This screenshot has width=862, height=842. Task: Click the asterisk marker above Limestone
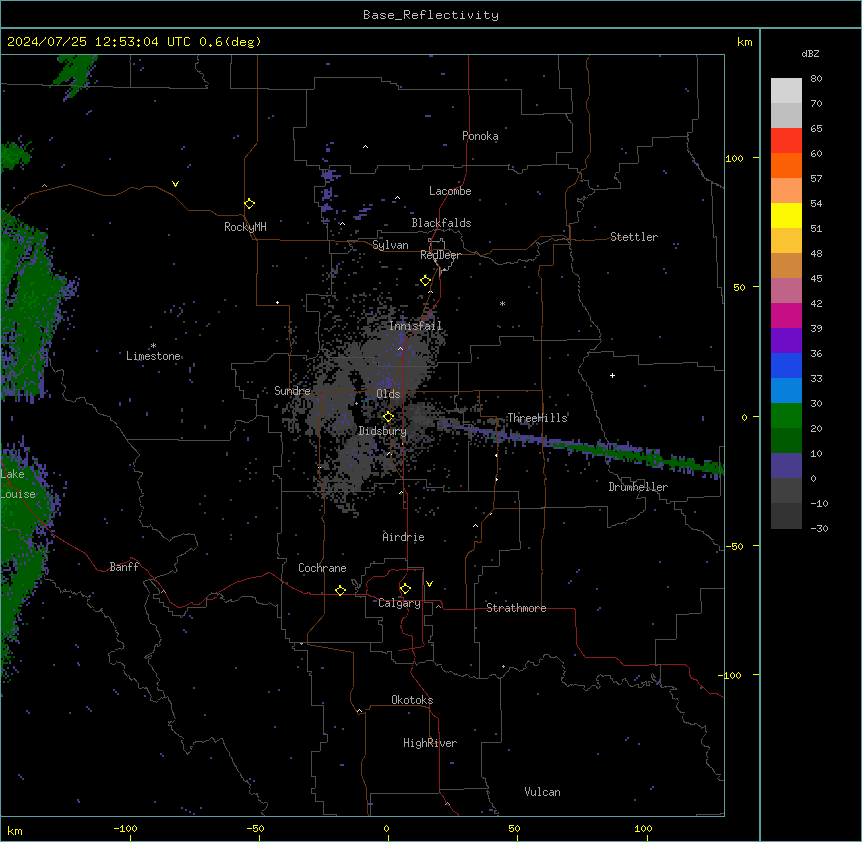click(153, 346)
